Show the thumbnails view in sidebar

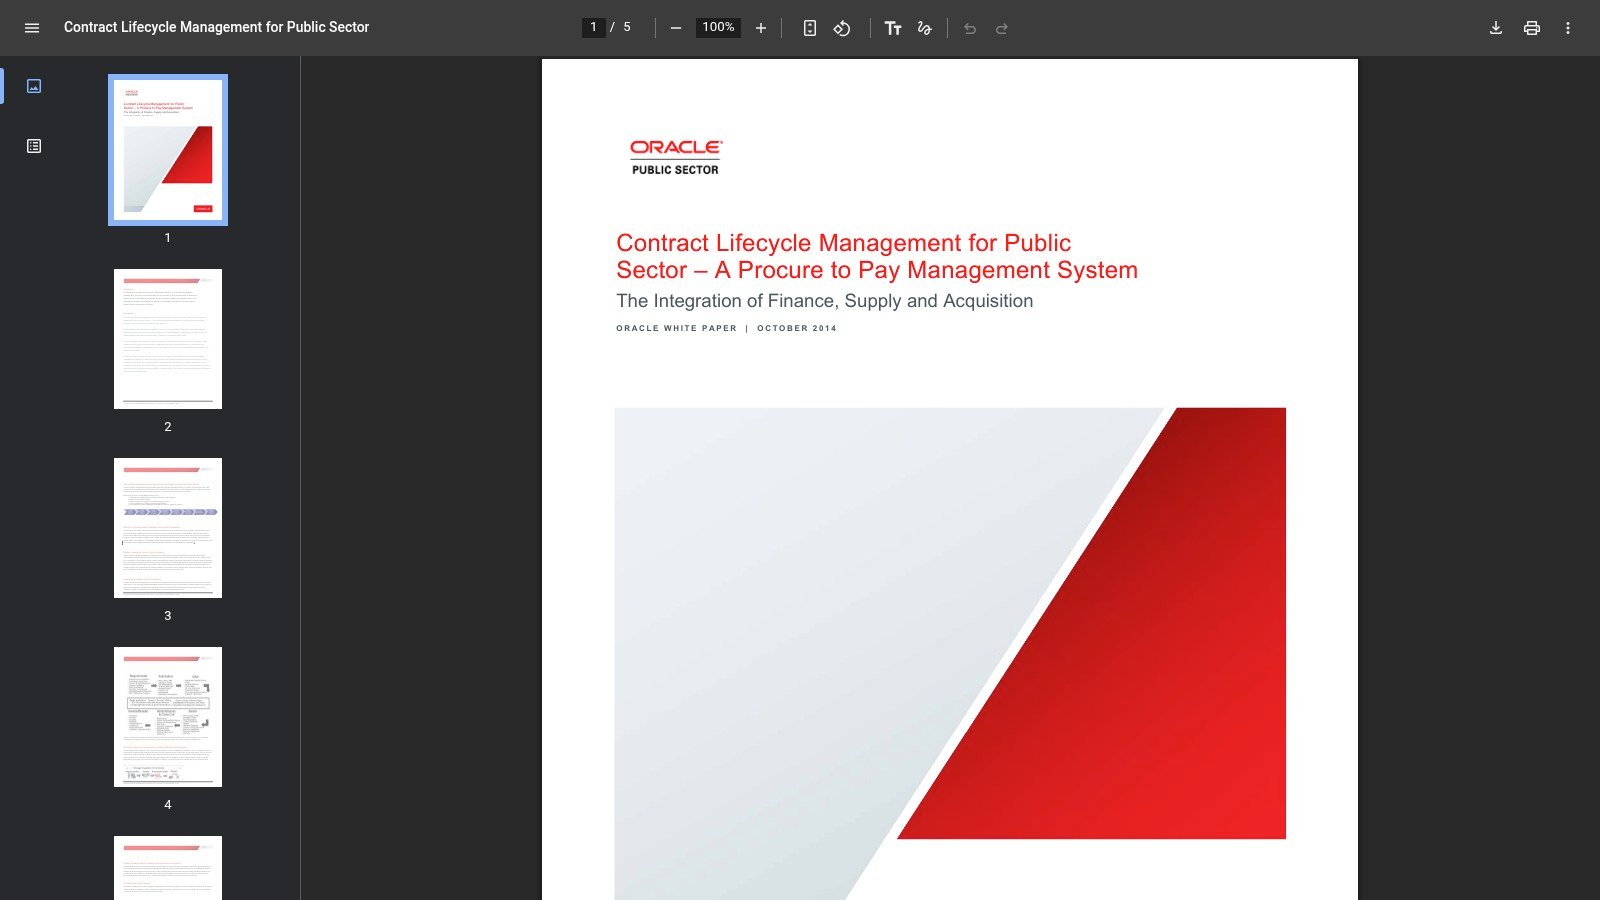point(34,86)
